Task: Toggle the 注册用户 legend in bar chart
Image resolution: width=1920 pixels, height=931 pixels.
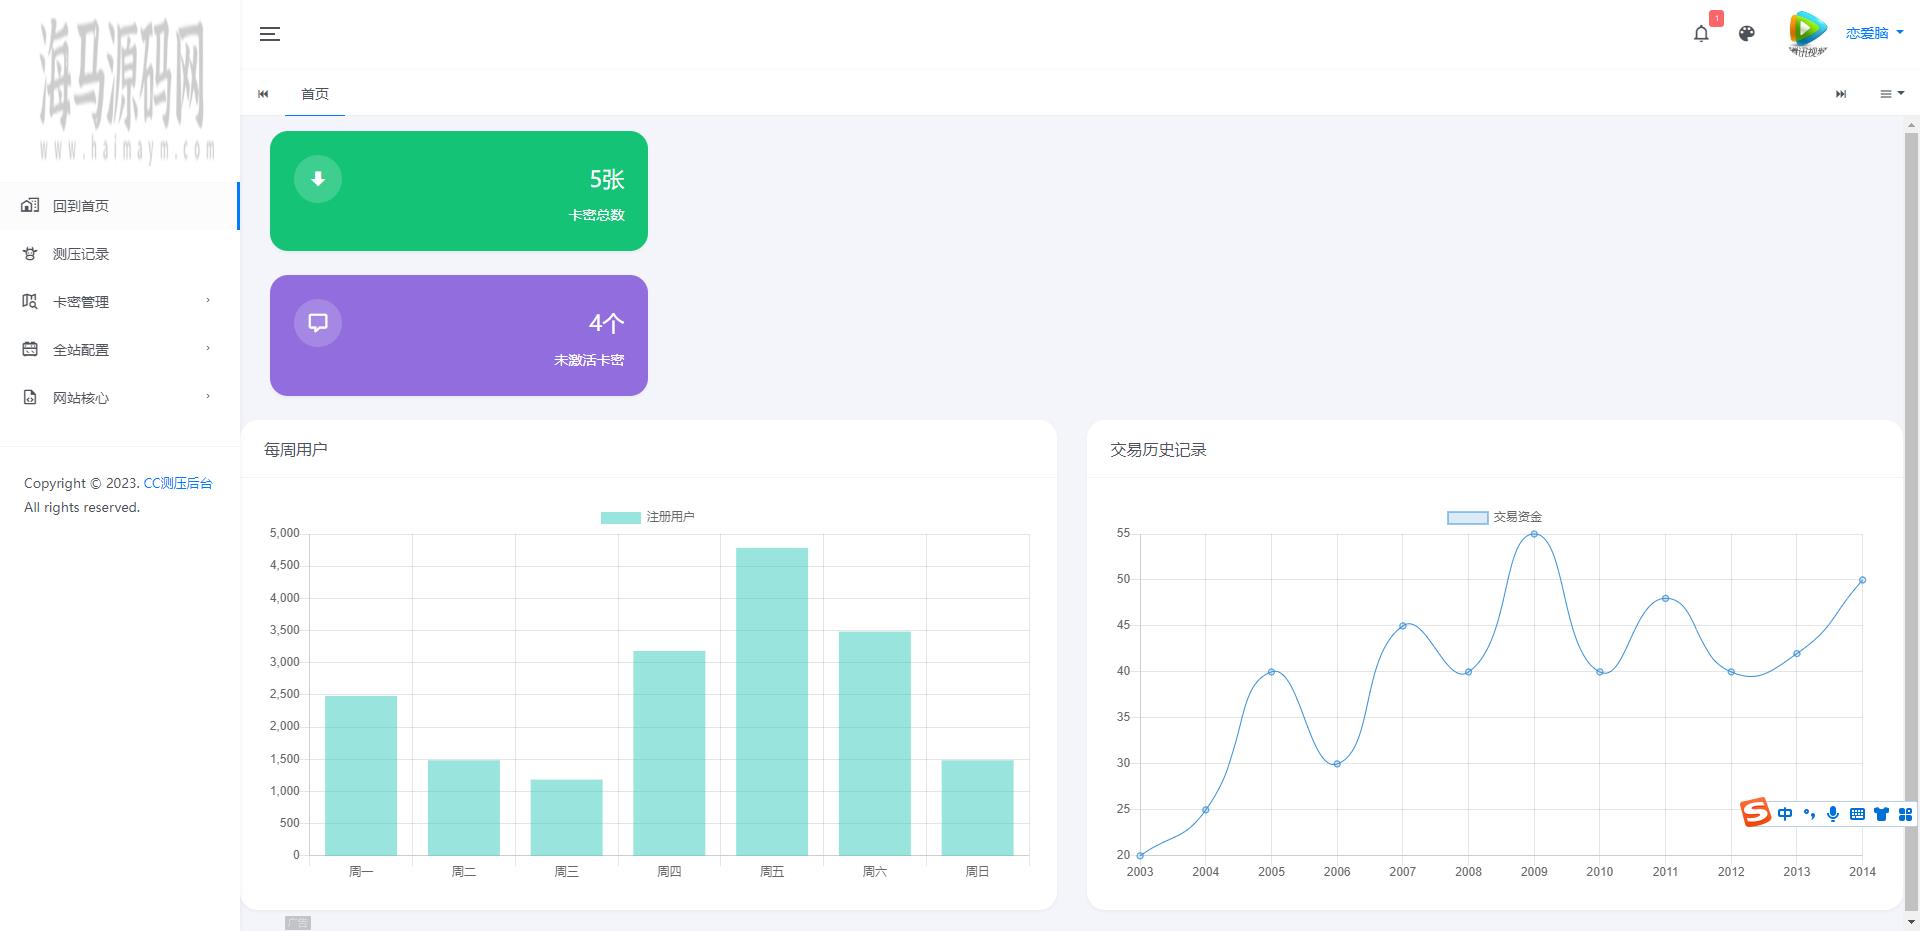Action: (x=647, y=517)
